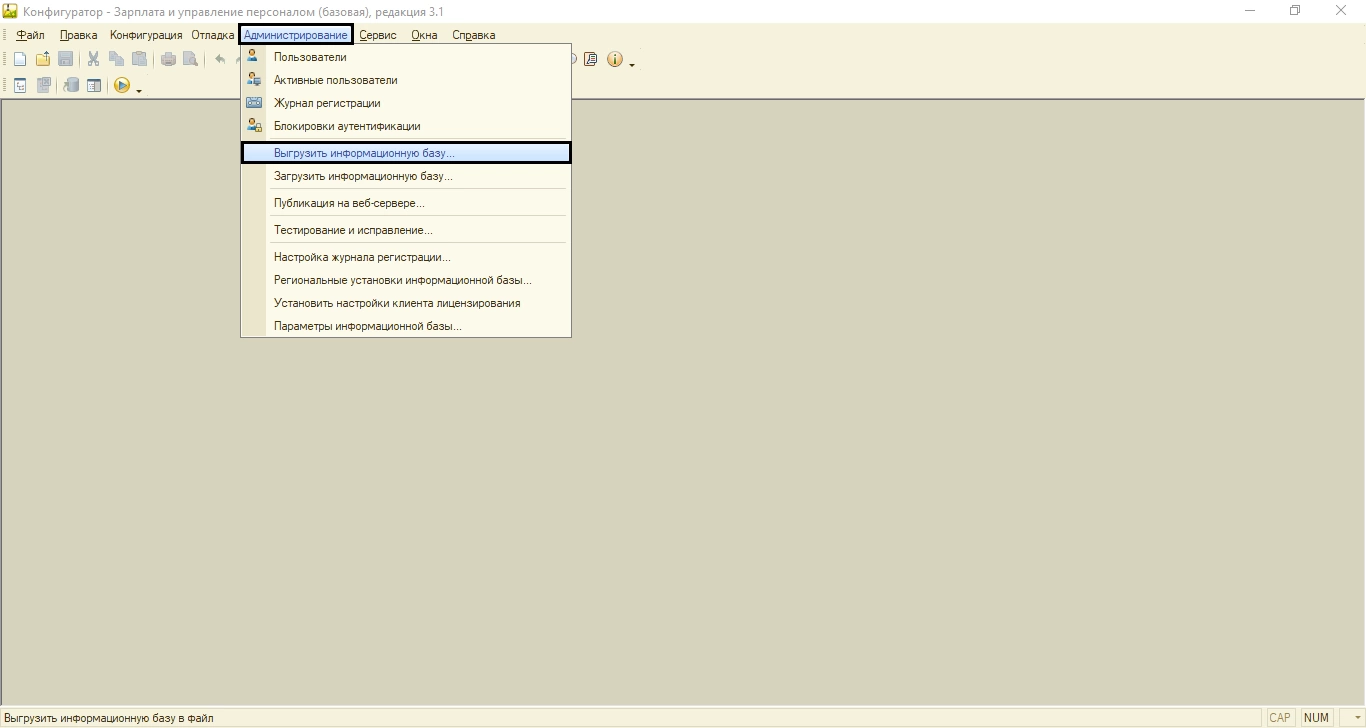Click the Close configuration icon
The height and width of the screenshot is (728, 1366).
[x=44, y=86]
